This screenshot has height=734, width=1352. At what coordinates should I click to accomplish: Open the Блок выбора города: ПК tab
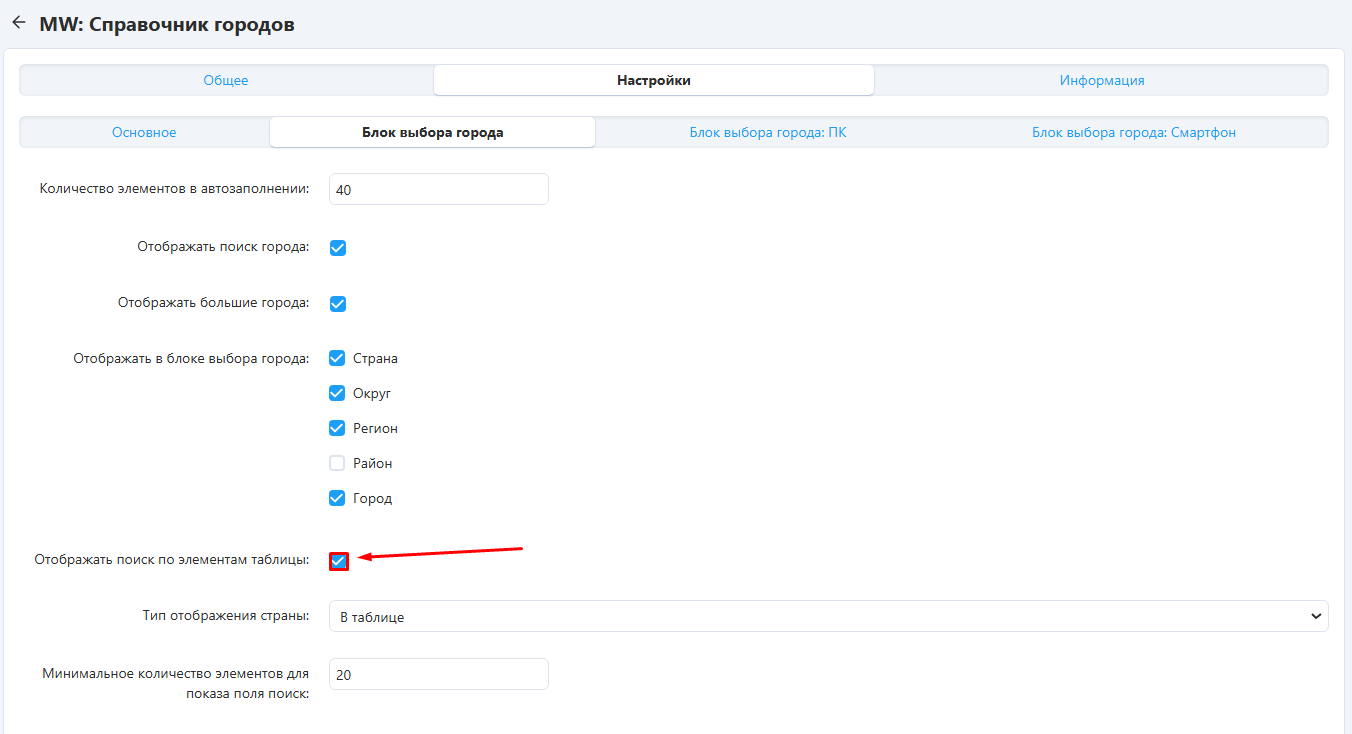(767, 132)
